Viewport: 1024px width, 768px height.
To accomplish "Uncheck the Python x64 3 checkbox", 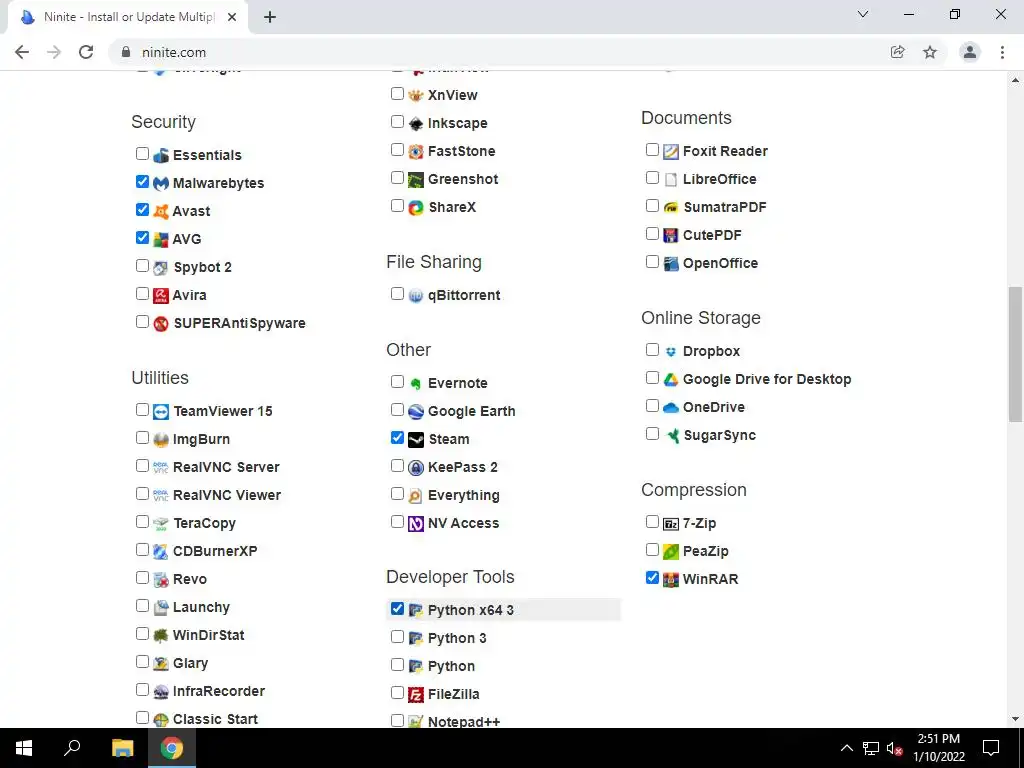I will 397,609.
